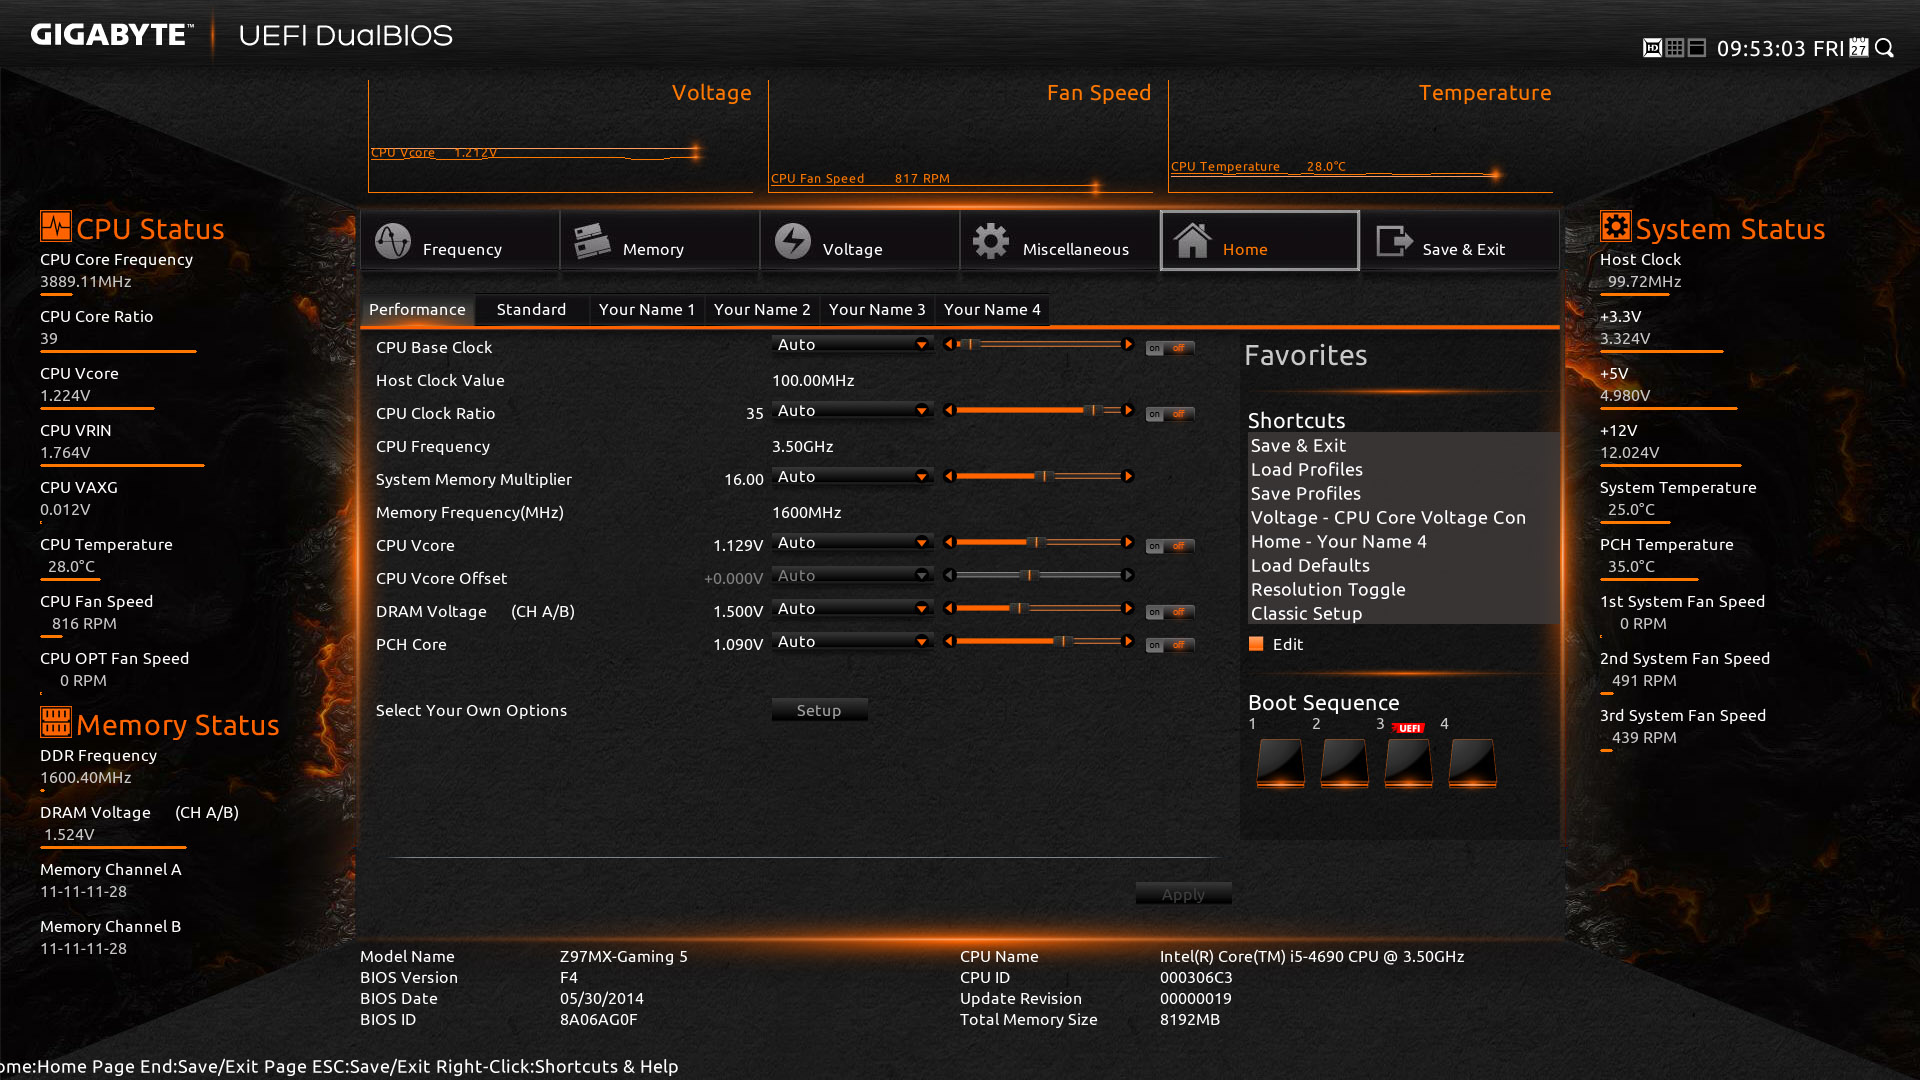The image size is (1920, 1080).
Task: Click the magnifying glass search icon
Action: click(1885, 48)
